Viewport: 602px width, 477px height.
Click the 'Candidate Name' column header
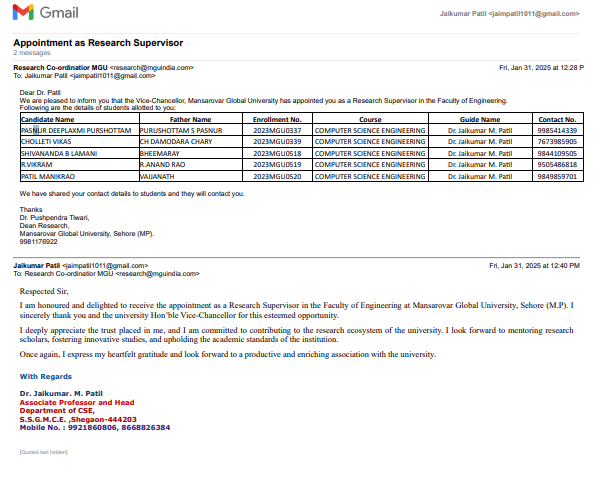(48, 119)
